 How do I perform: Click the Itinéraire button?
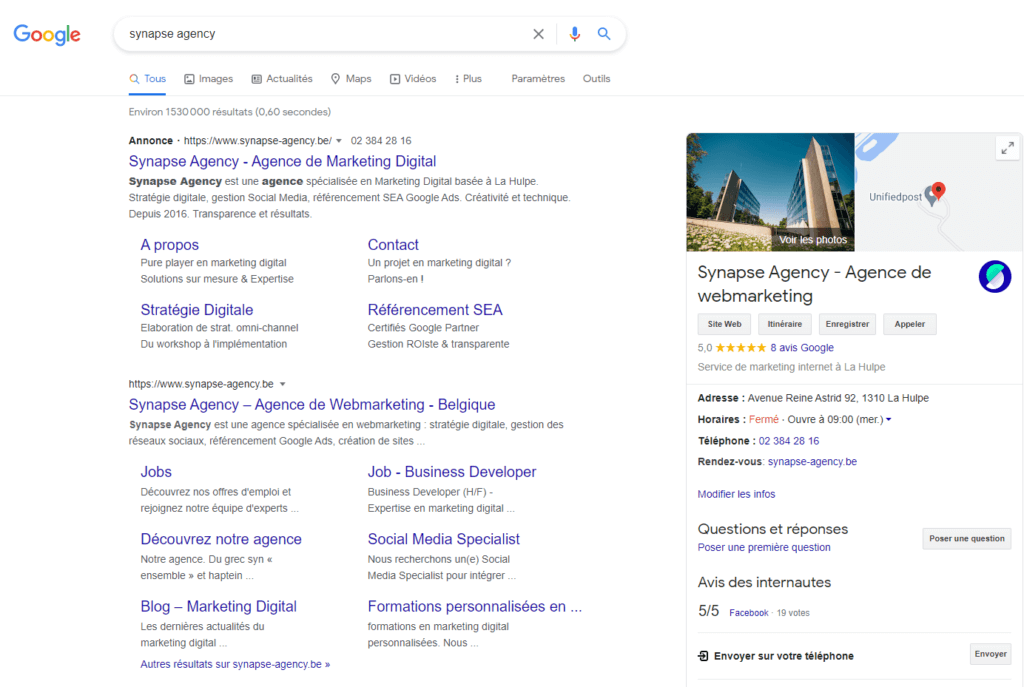(784, 324)
